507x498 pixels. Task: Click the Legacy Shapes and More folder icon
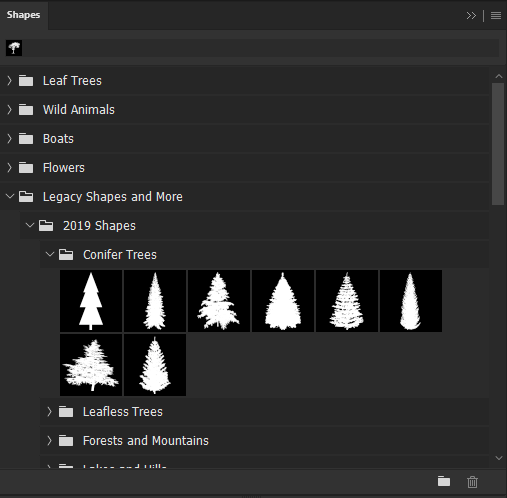[x=26, y=197]
